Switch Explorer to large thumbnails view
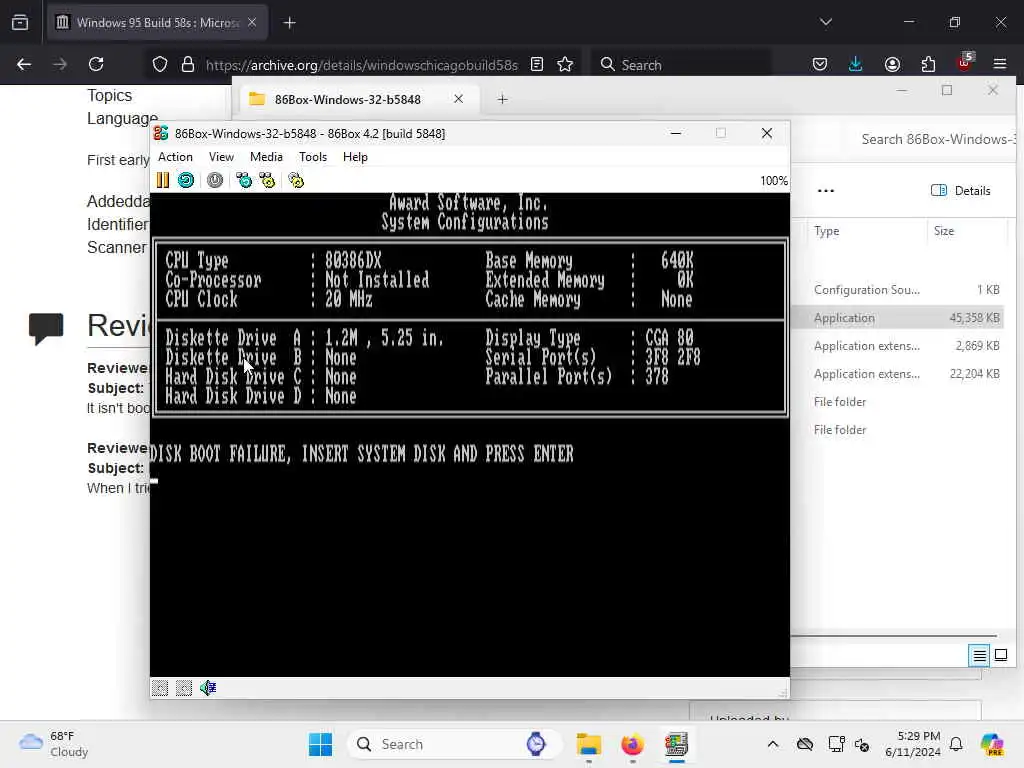The height and width of the screenshot is (768, 1024). (x=1000, y=655)
